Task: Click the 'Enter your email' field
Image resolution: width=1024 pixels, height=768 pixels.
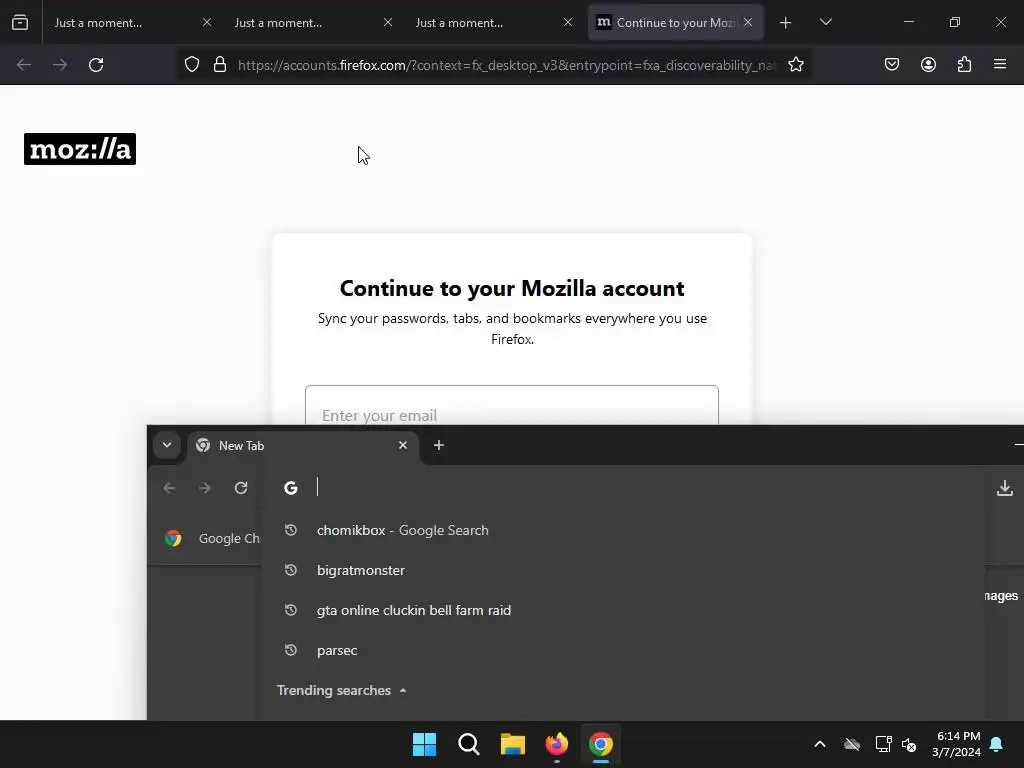Action: point(512,406)
